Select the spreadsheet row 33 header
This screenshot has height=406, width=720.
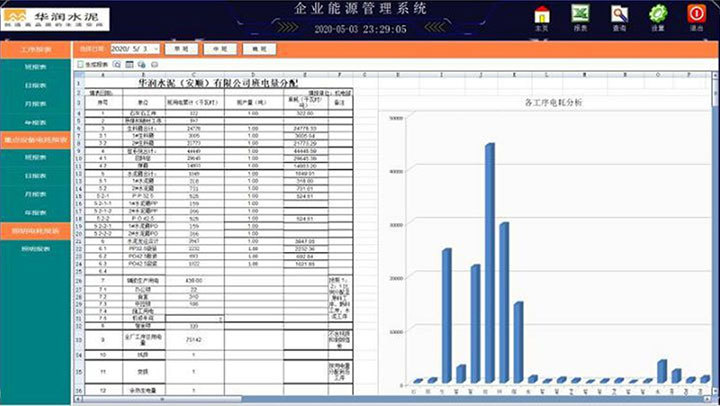79,340
